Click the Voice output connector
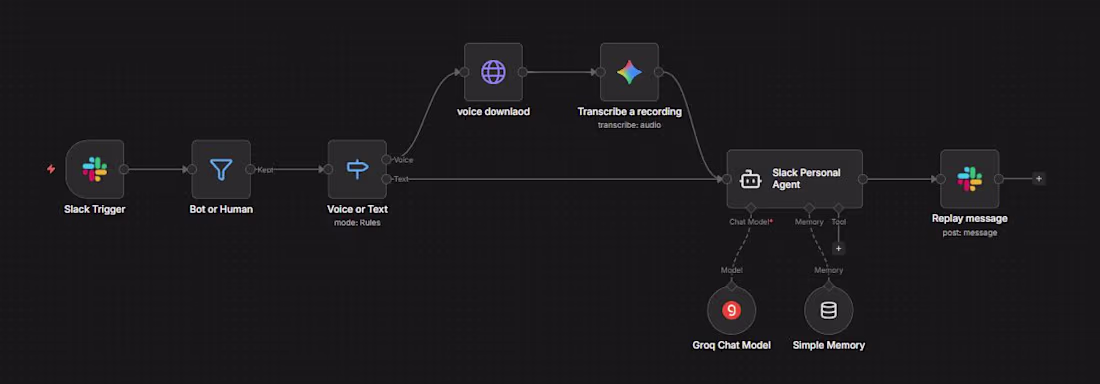The width and height of the screenshot is (1100, 384). pos(386,159)
